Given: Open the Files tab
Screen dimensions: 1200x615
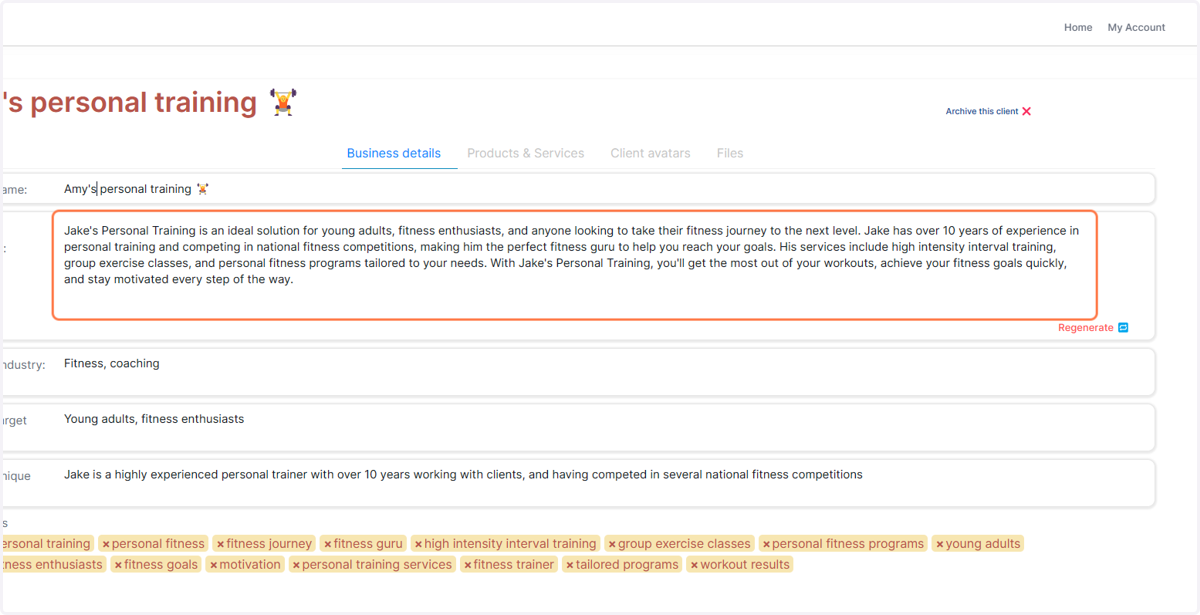Looking at the screenshot, I should pyautogui.click(x=730, y=153).
